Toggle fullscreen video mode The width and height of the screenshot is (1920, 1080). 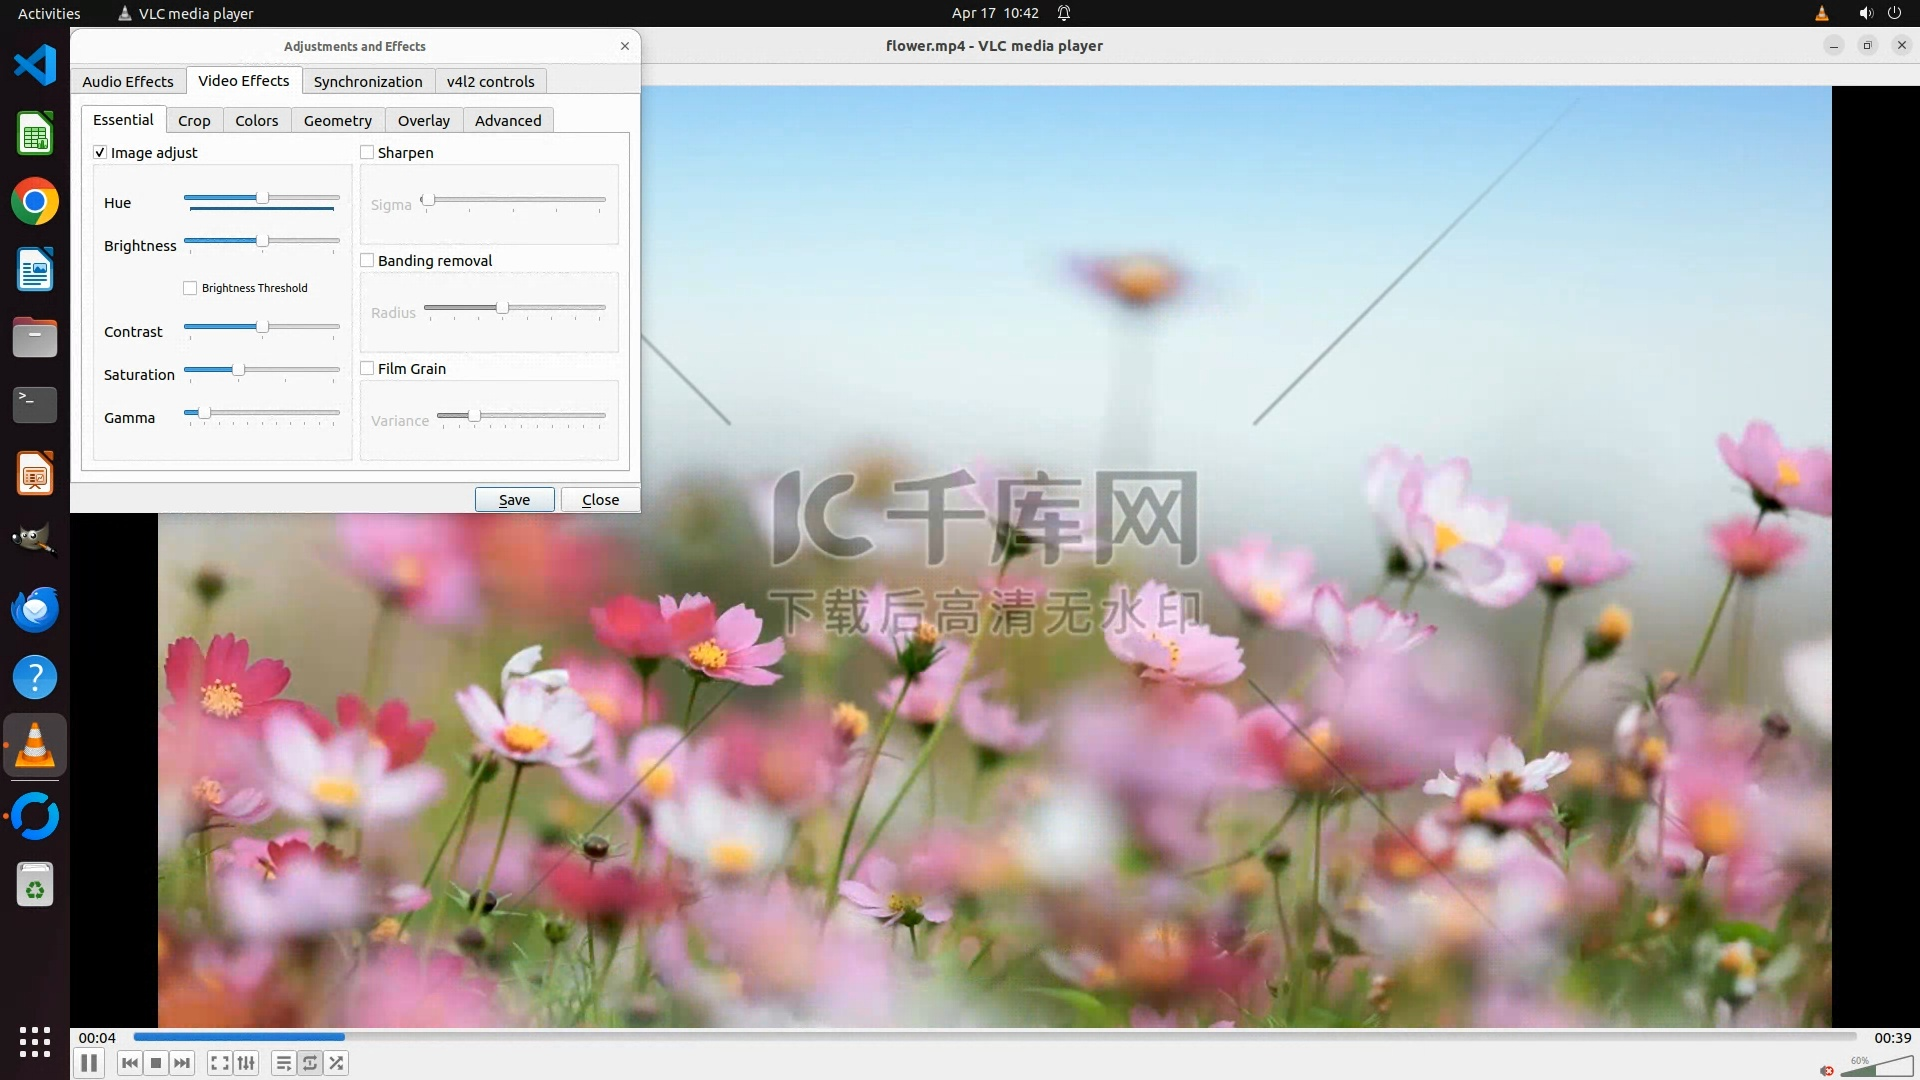220,1063
